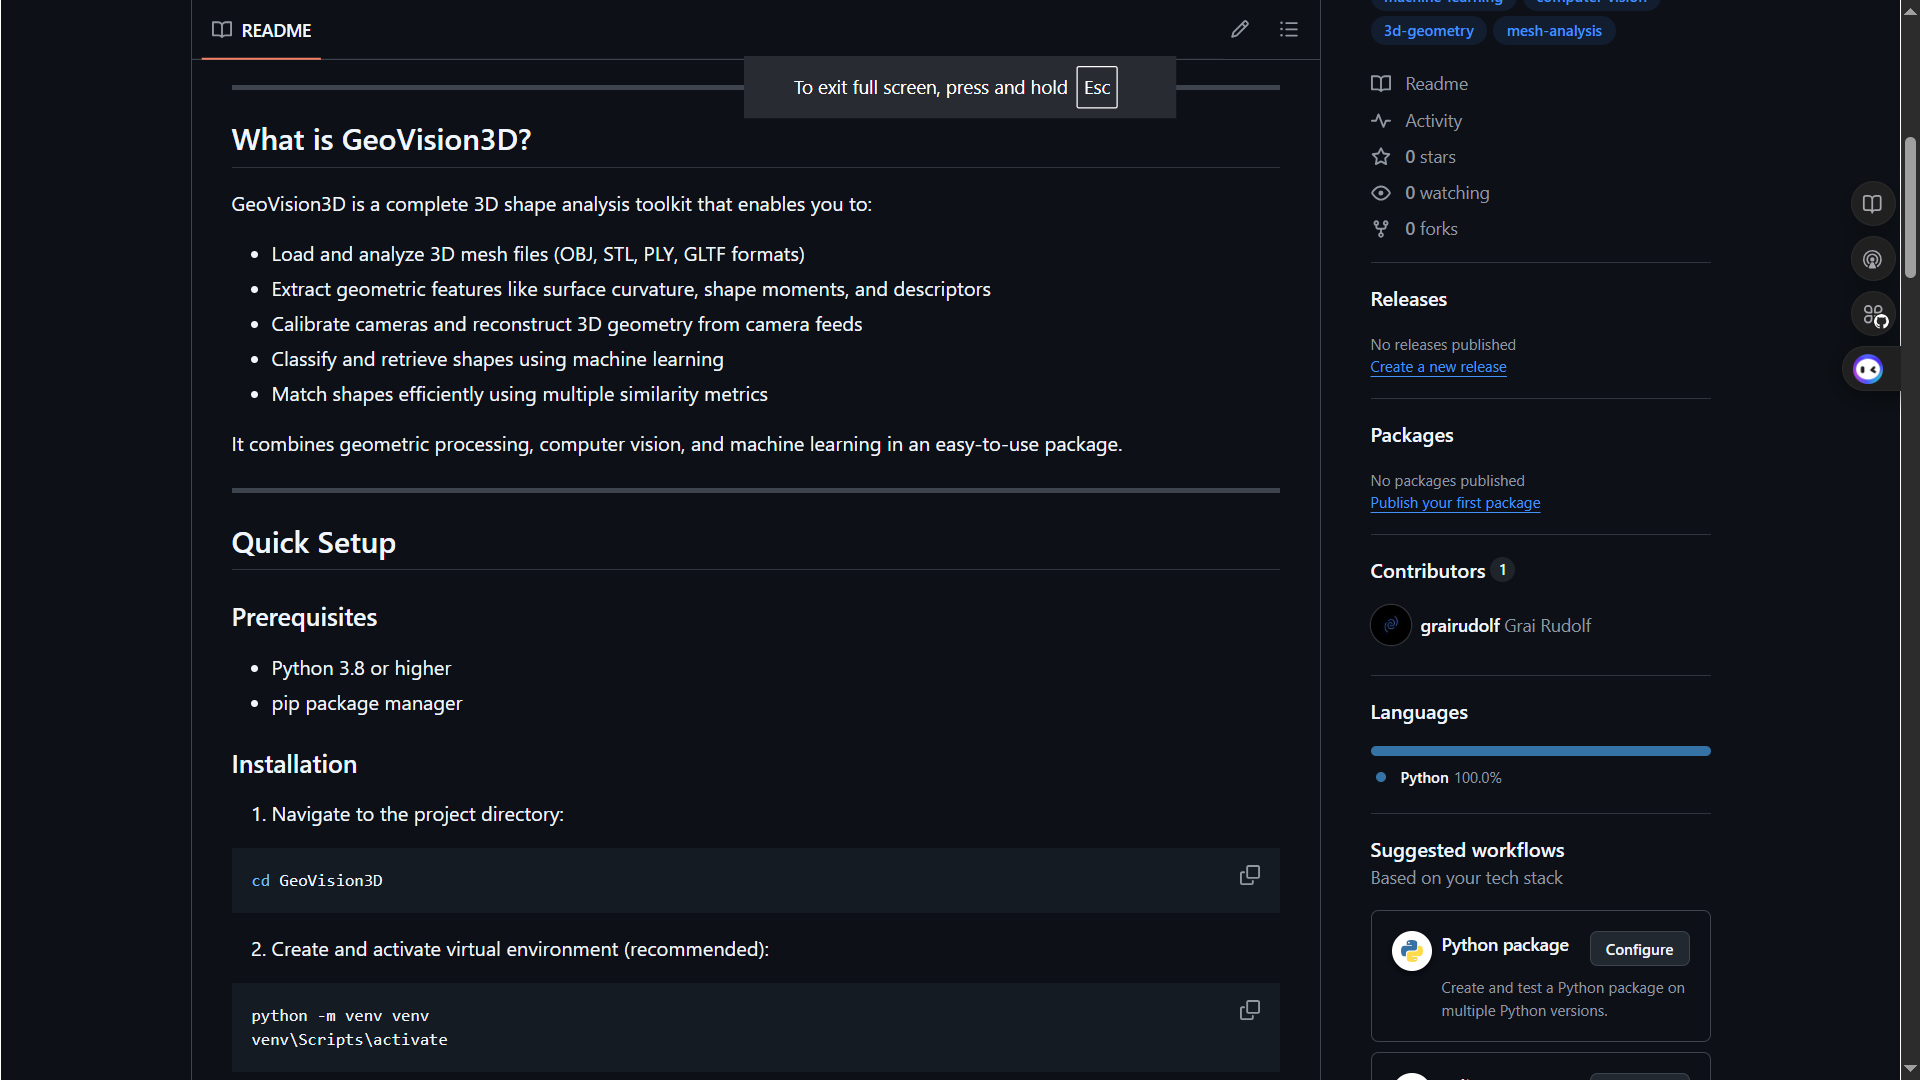Screen dimensions: 1920x1080
Task: Click the 'python -m venv venv' code line
Action: point(340,1016)
